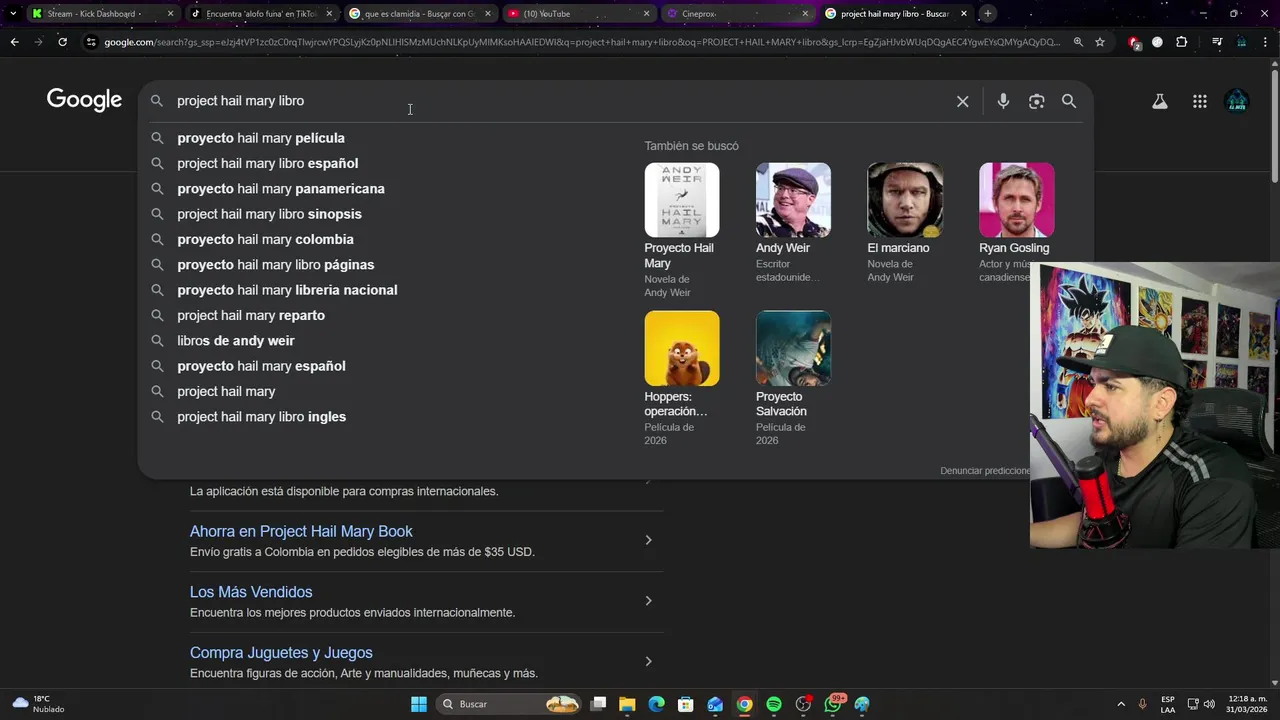
Task: Expand chevron beside 'Ahorra en Project Hail Mary Book'
Action: [x=648, y=540]
